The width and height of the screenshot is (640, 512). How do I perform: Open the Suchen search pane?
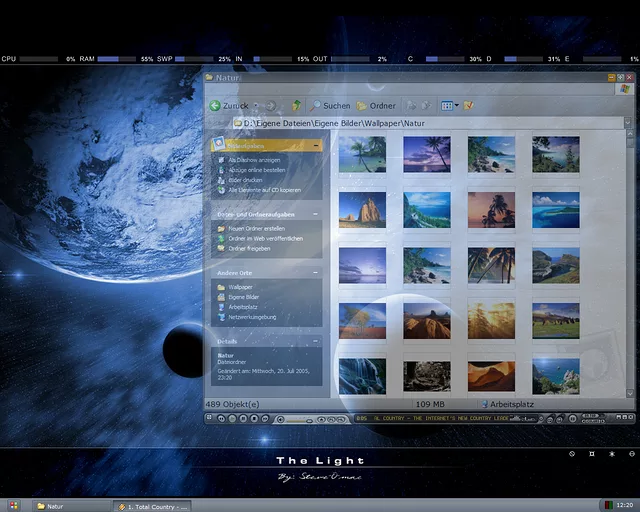click(330, 105)
